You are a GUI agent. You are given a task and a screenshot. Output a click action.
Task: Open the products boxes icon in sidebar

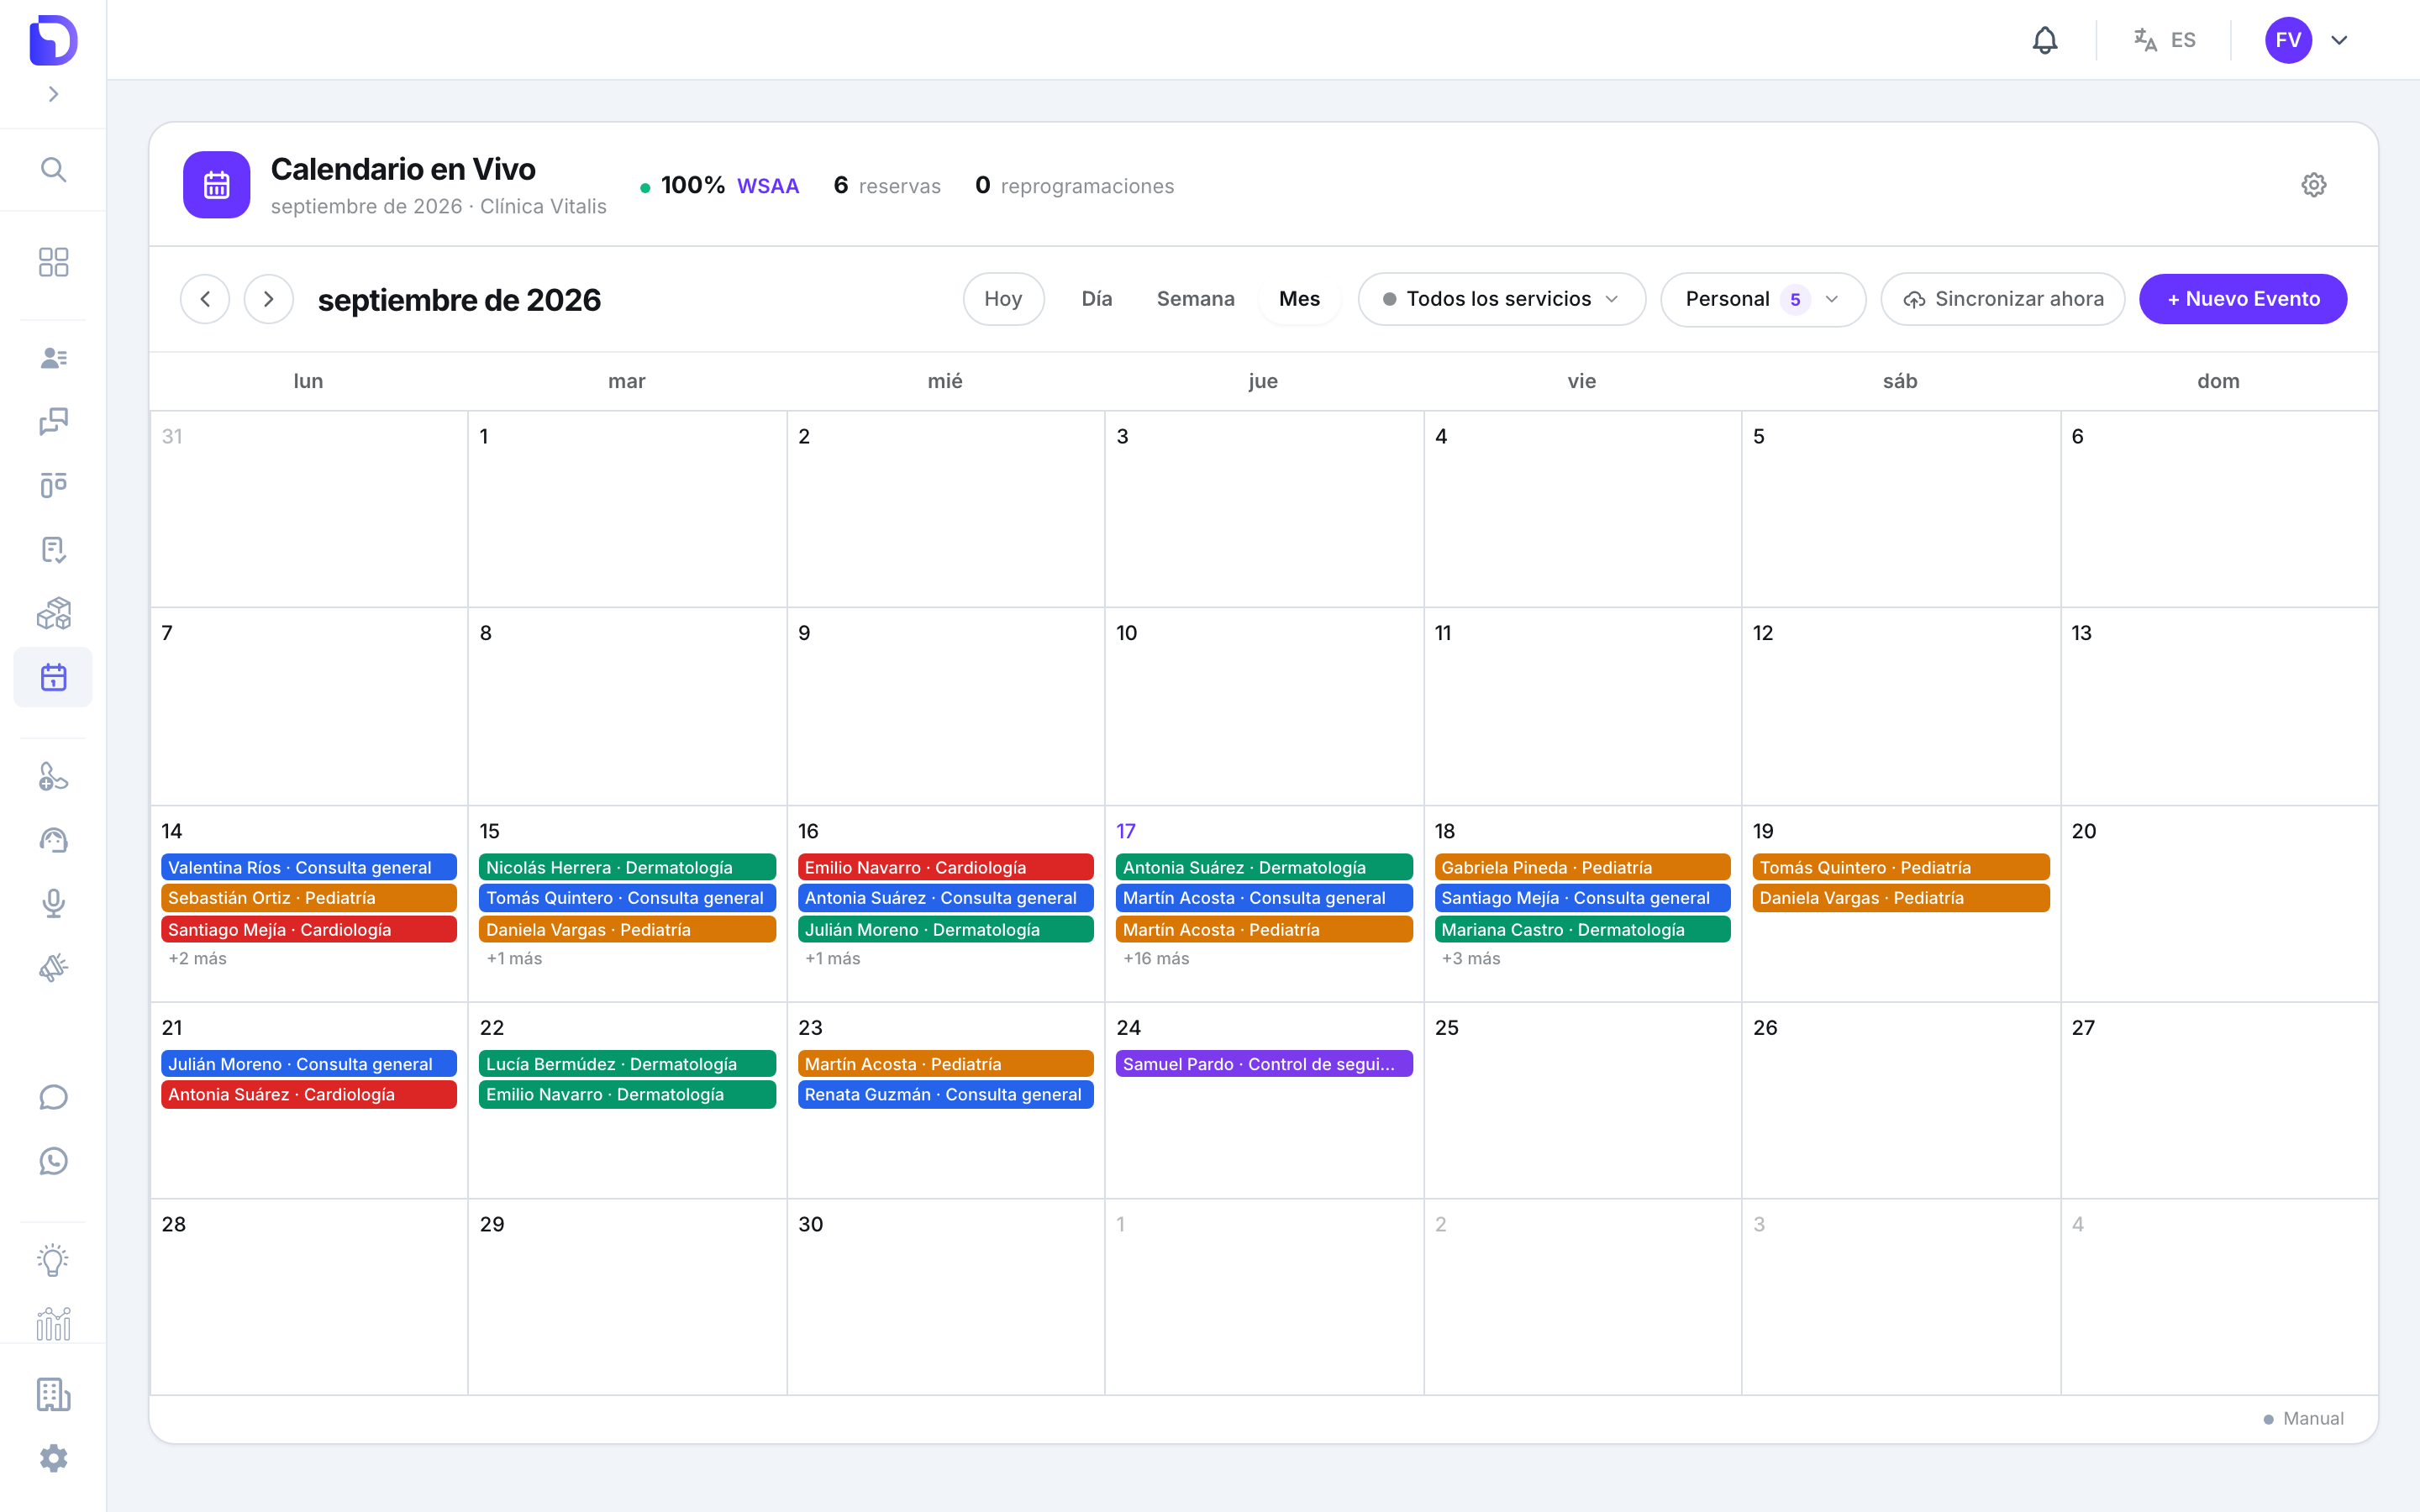click(x=53, y=613)
